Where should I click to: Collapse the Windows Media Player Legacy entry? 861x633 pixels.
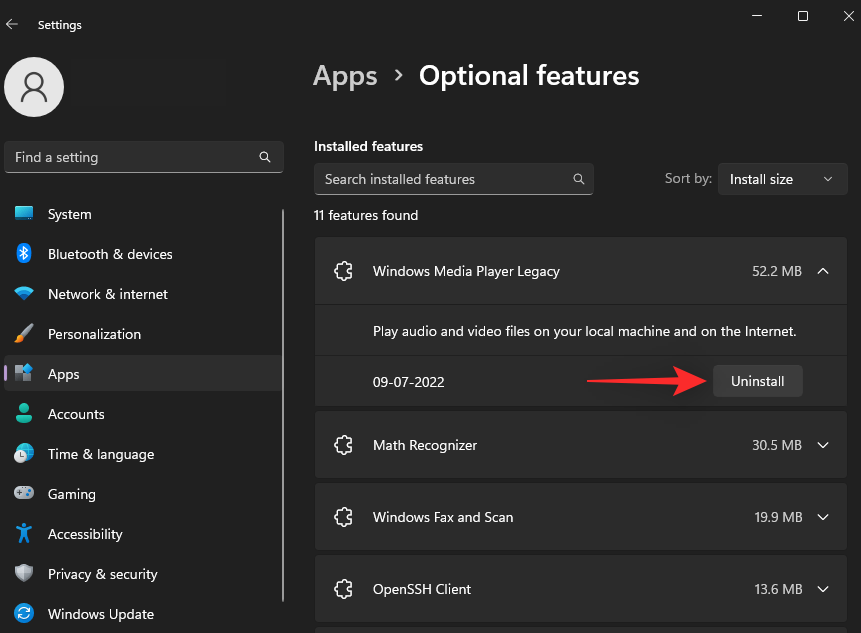click(x=823, y=271)
